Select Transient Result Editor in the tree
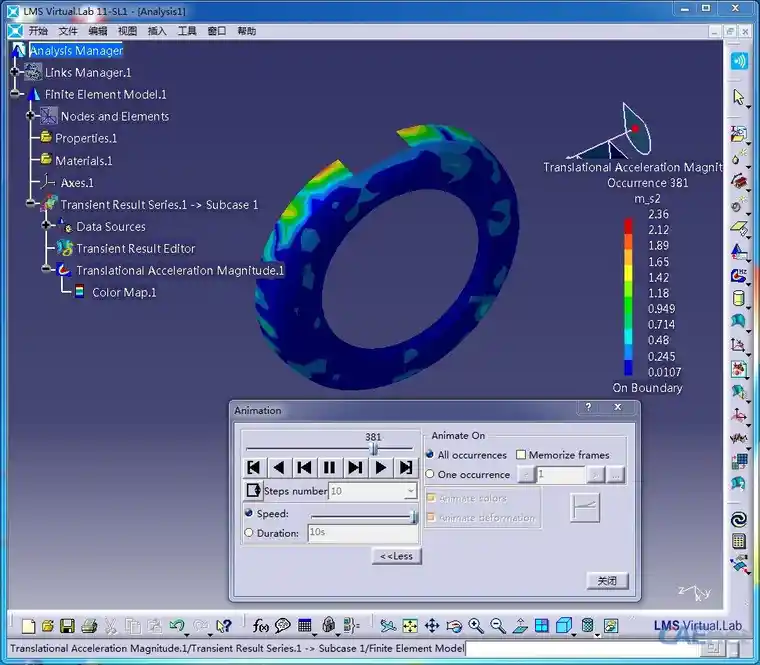The height and width of the screenshot is (665, 760). [x=136, y=248]
